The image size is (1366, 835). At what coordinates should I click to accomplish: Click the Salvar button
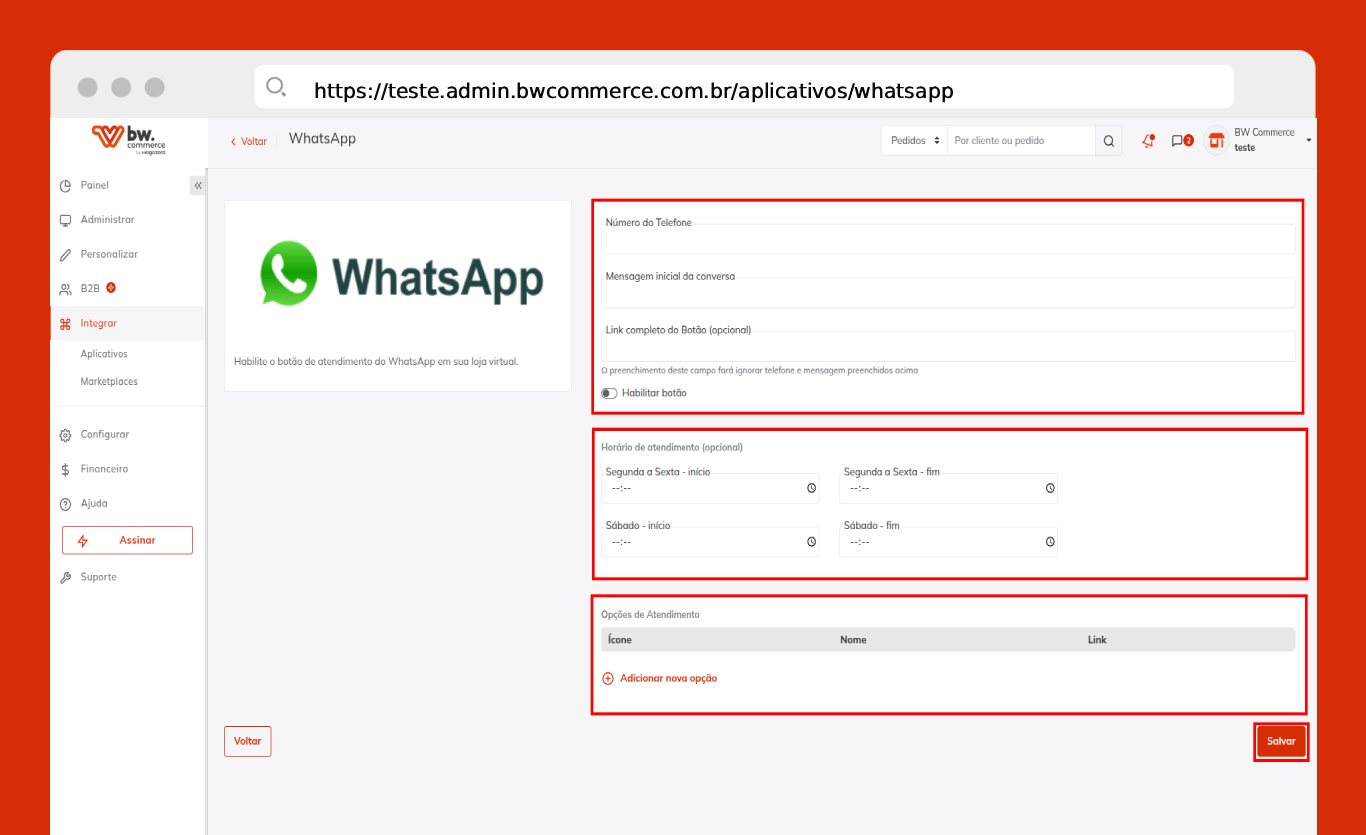click(1281, 742)
